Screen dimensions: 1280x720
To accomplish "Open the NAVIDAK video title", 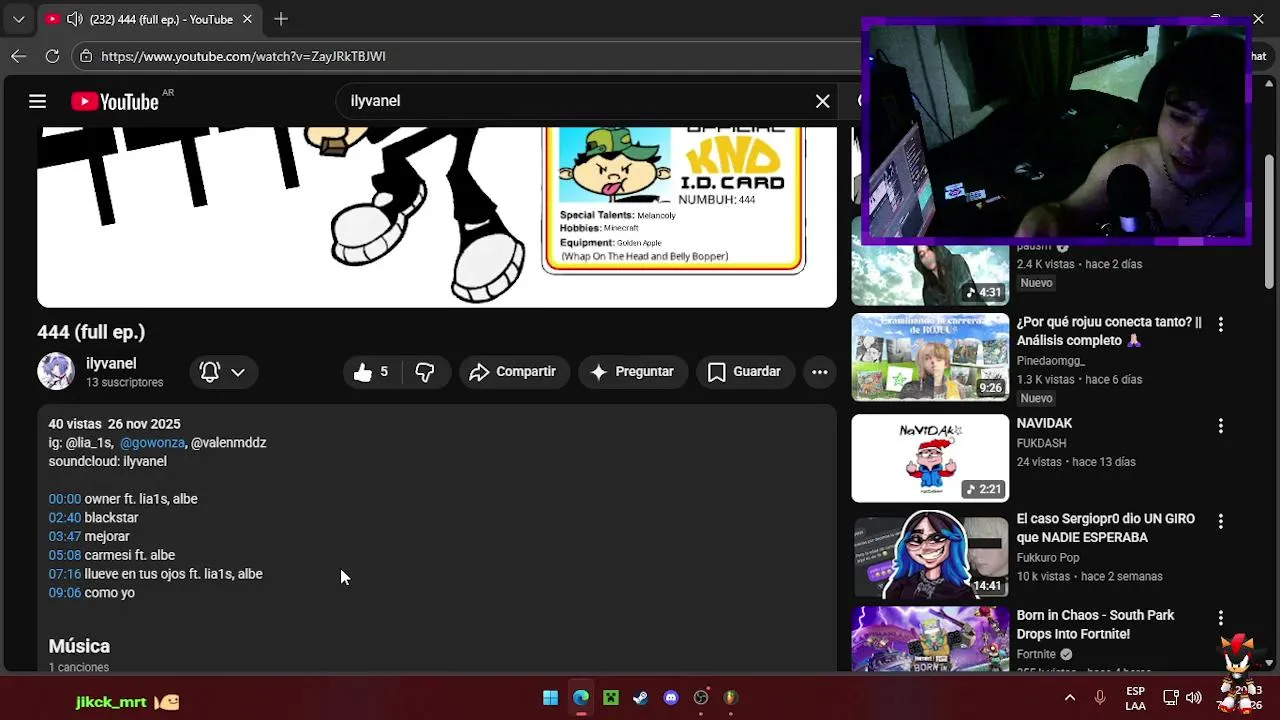I will click(x=1044, y=424).
